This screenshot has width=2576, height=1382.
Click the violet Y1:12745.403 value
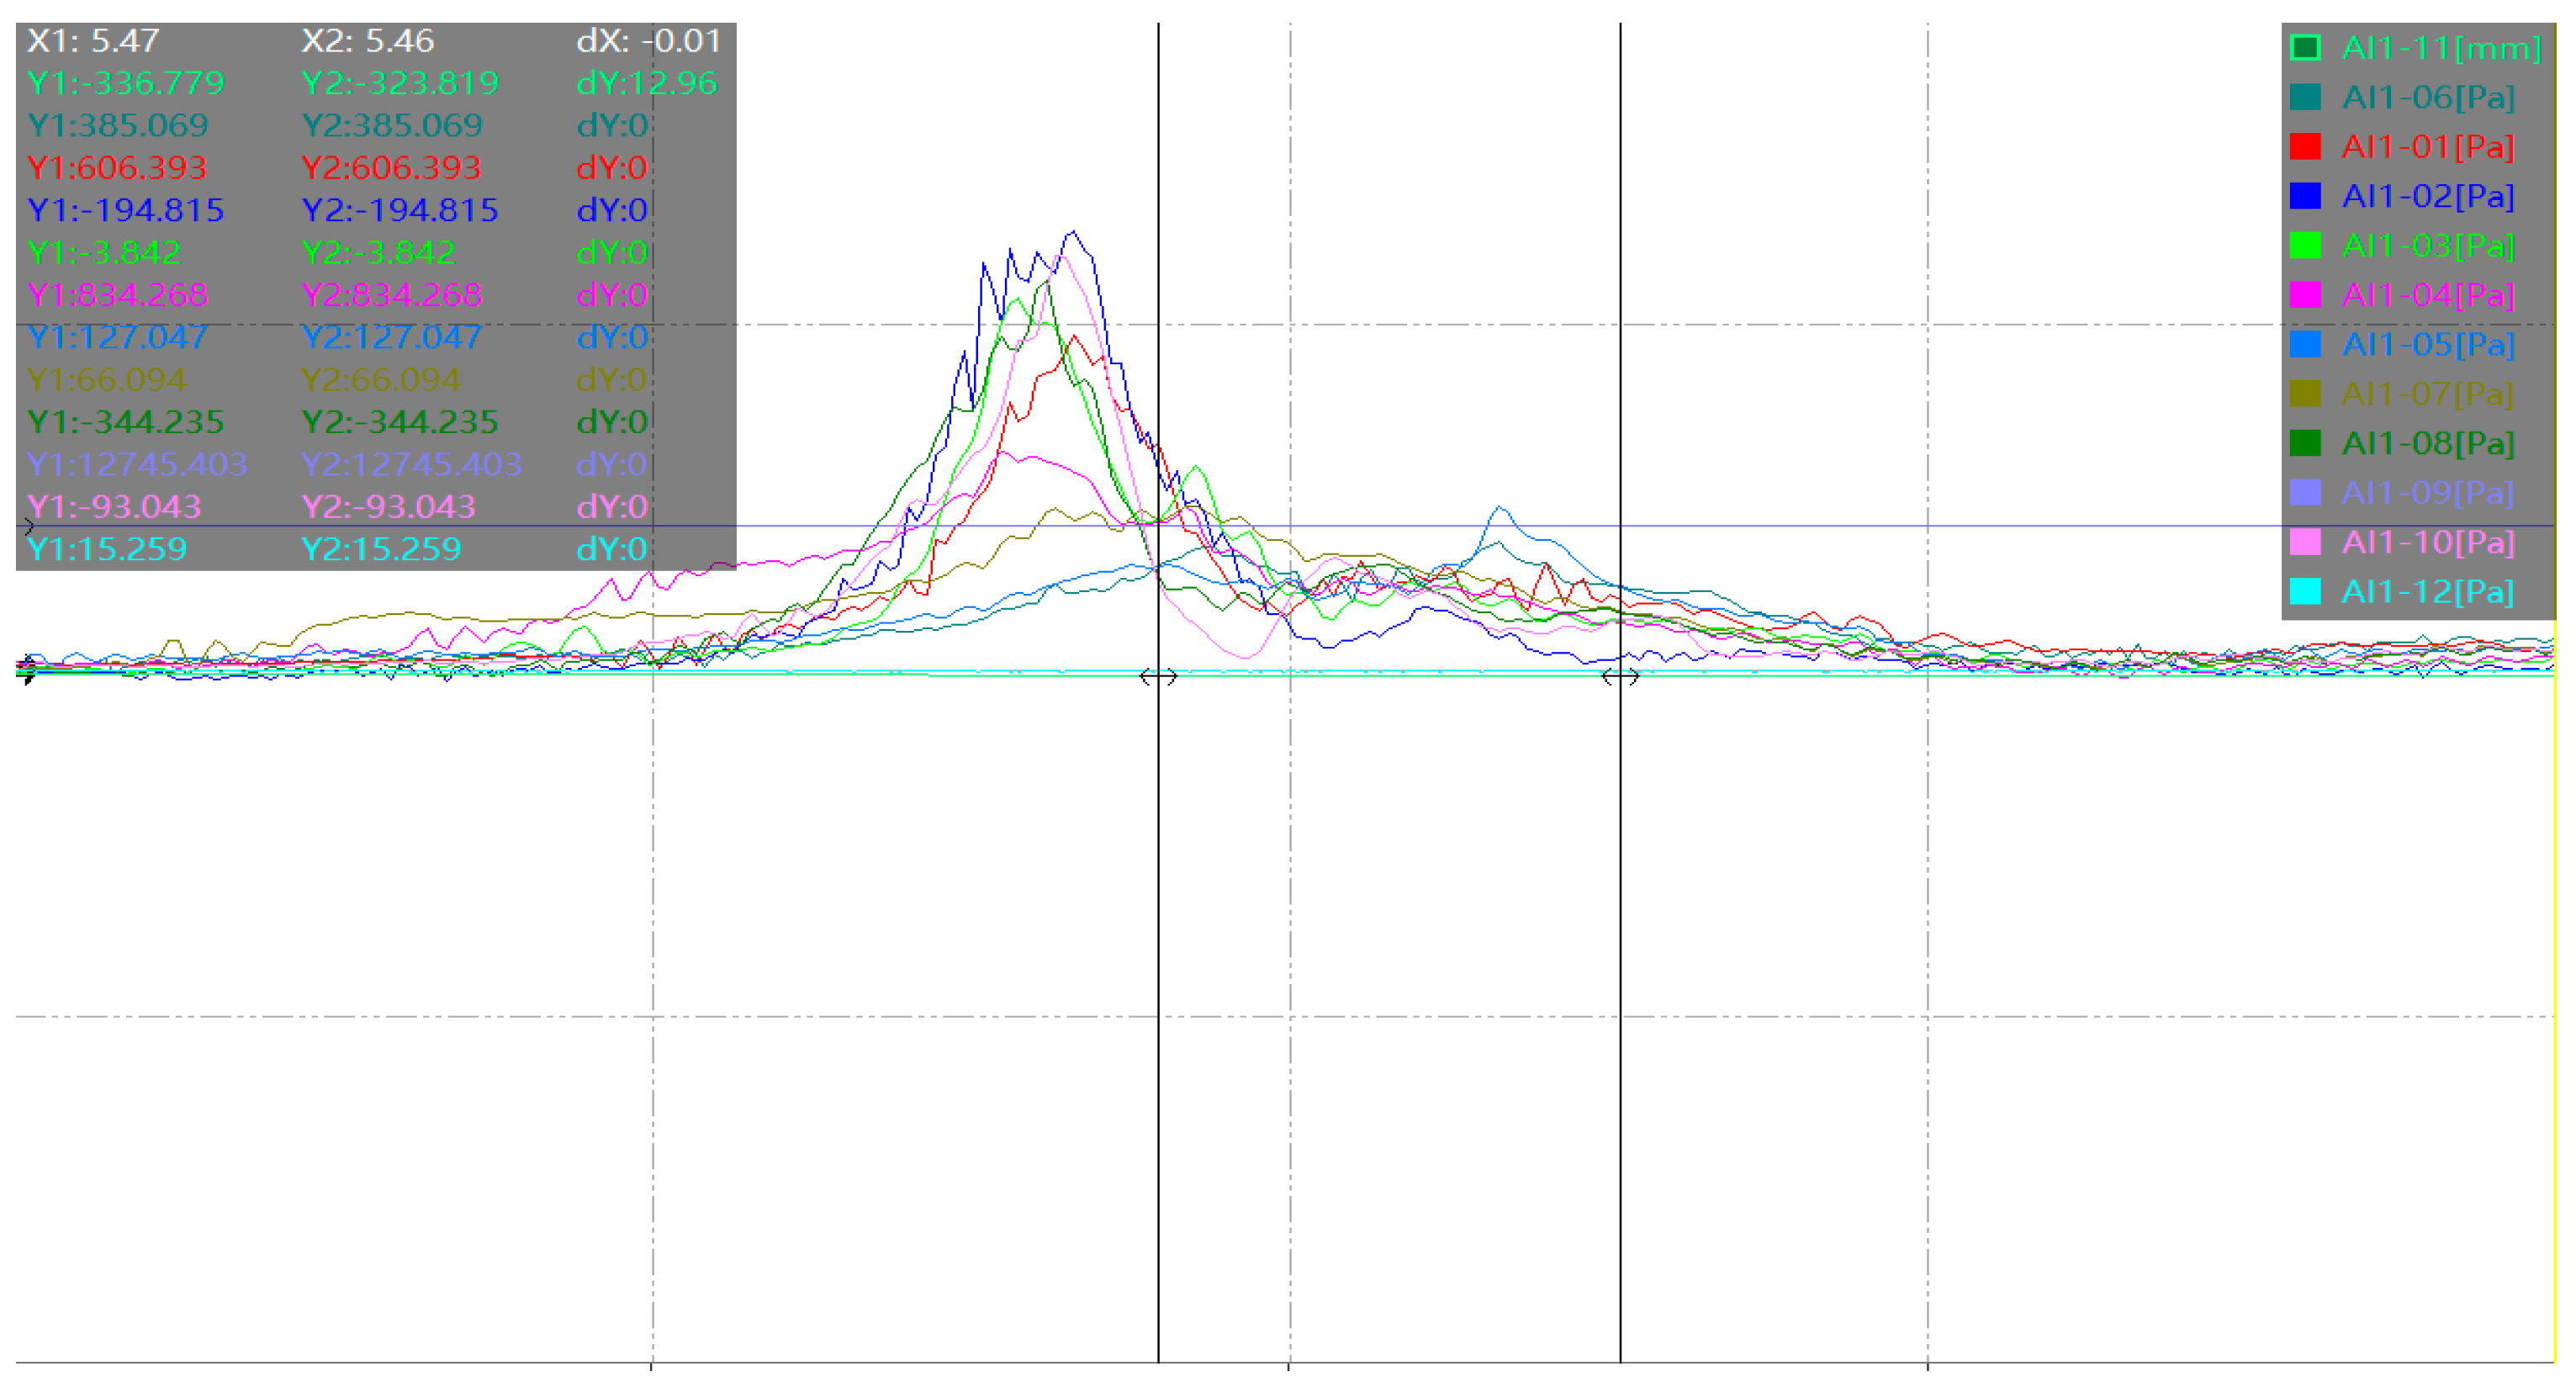pyautogui.click(x=138, y=464)
